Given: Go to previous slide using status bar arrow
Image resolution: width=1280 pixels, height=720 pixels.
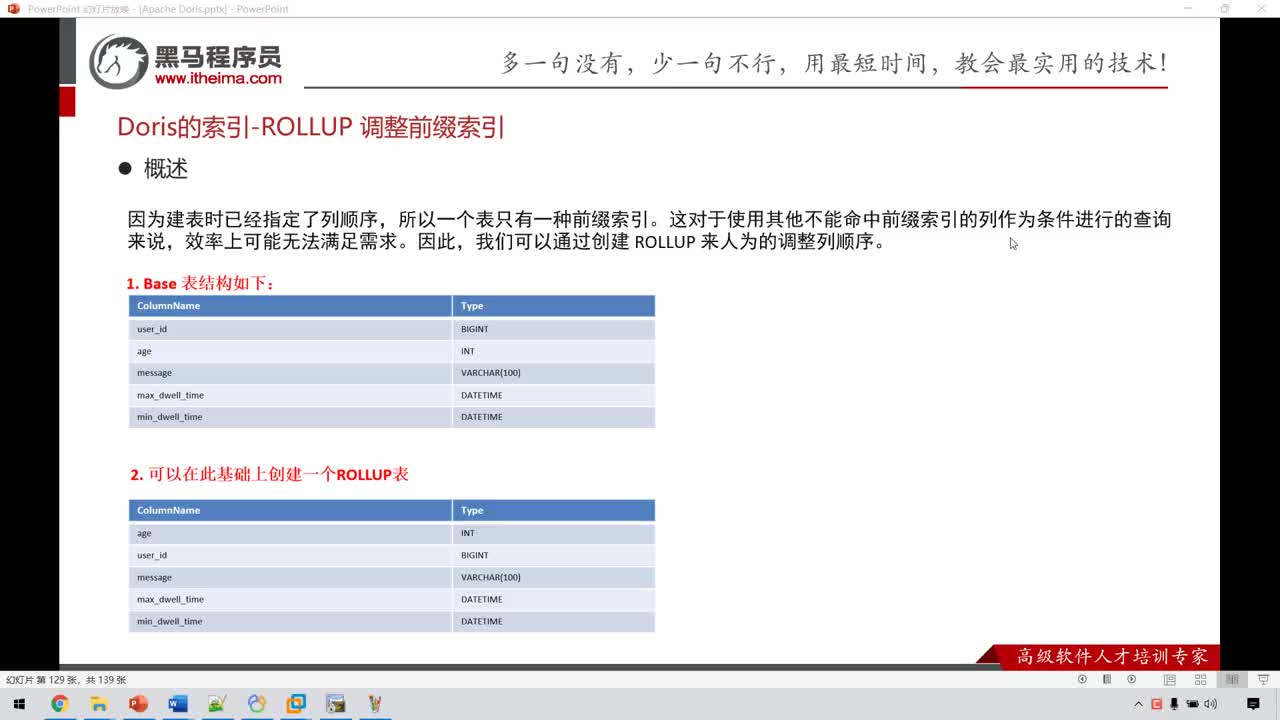Looking at the screenshot, I should pos(1082,679).
